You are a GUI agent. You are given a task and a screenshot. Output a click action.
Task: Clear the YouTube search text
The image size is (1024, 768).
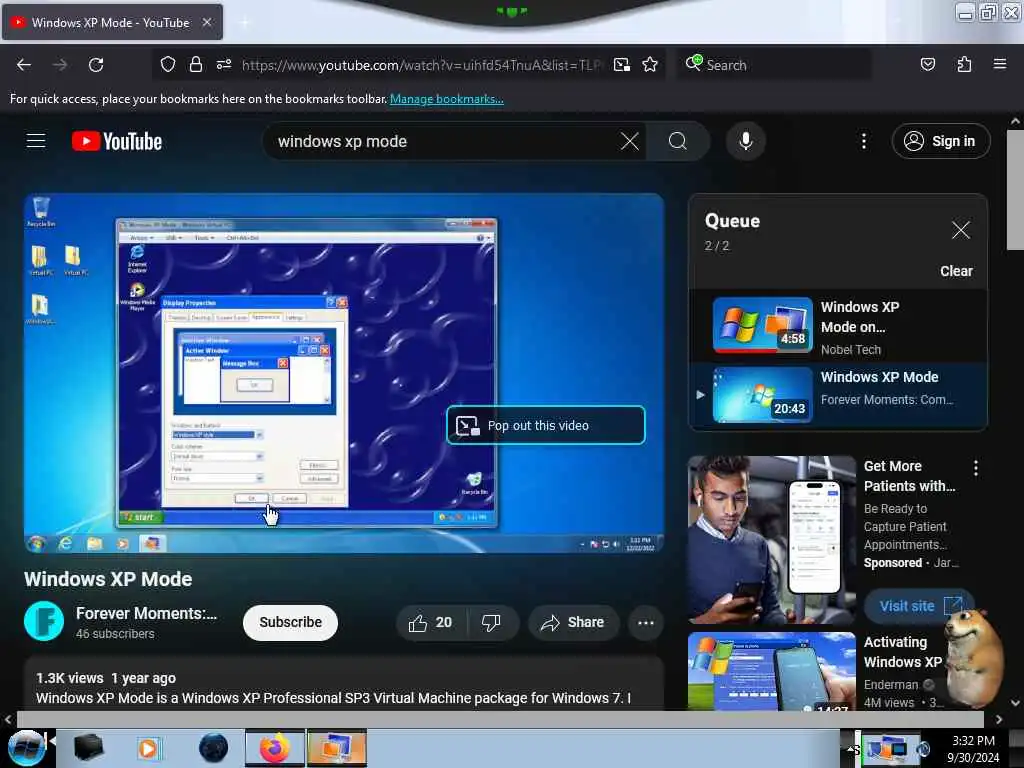click(x=630, y=141)
